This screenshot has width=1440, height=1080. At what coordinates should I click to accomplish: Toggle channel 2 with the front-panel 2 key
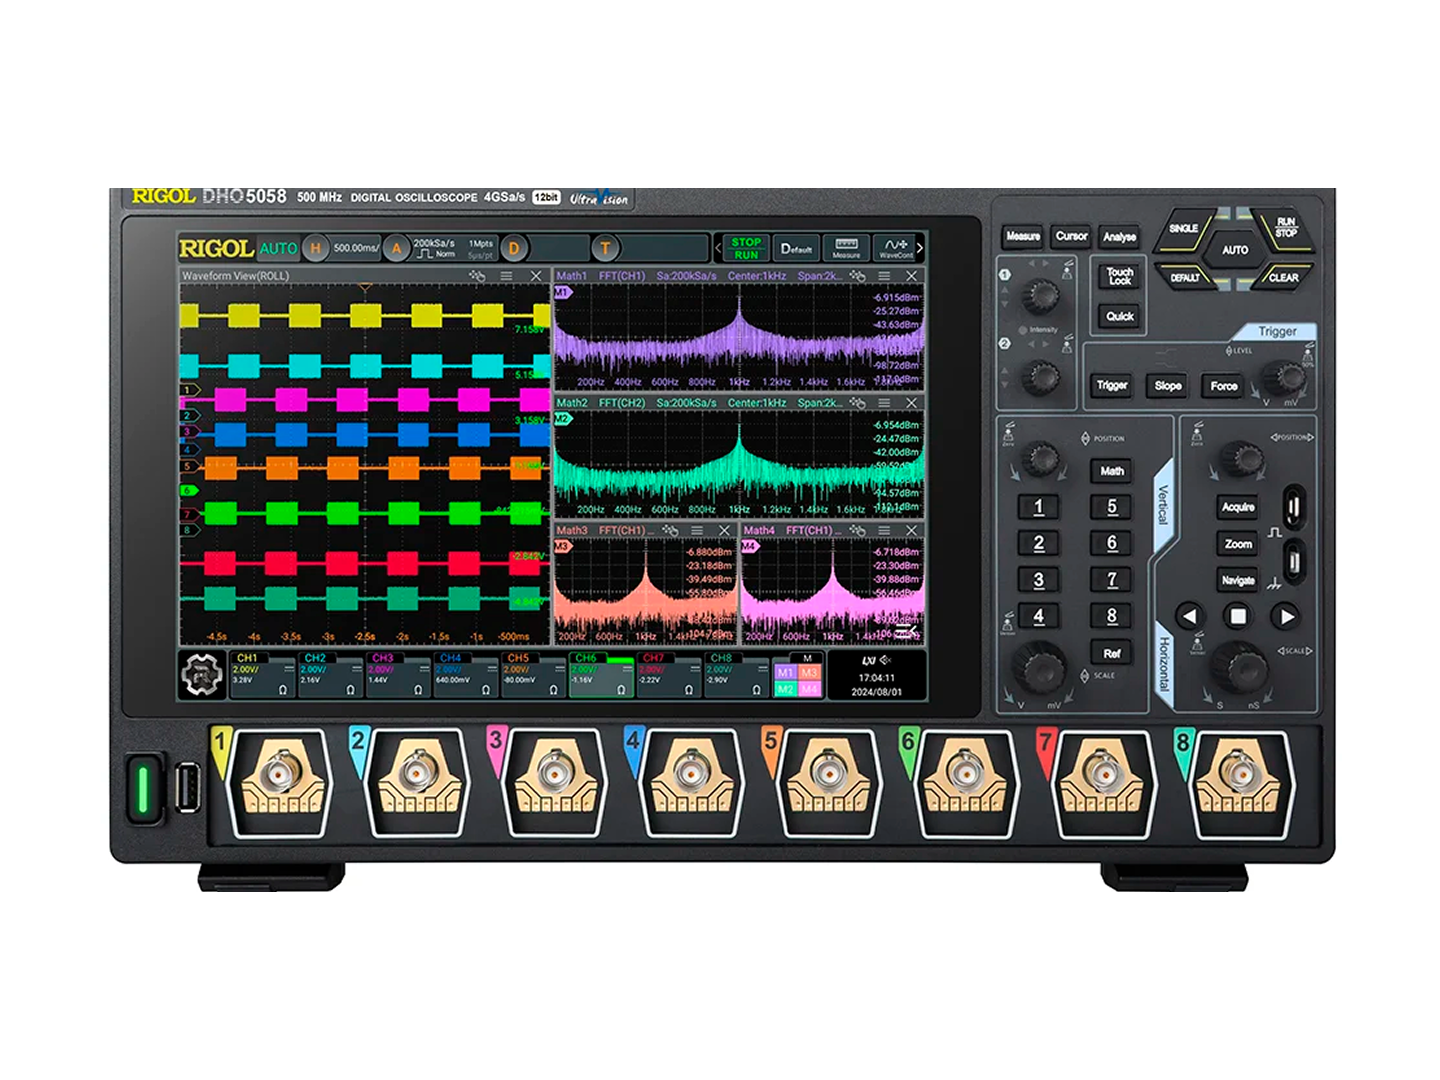(1038, 543)
